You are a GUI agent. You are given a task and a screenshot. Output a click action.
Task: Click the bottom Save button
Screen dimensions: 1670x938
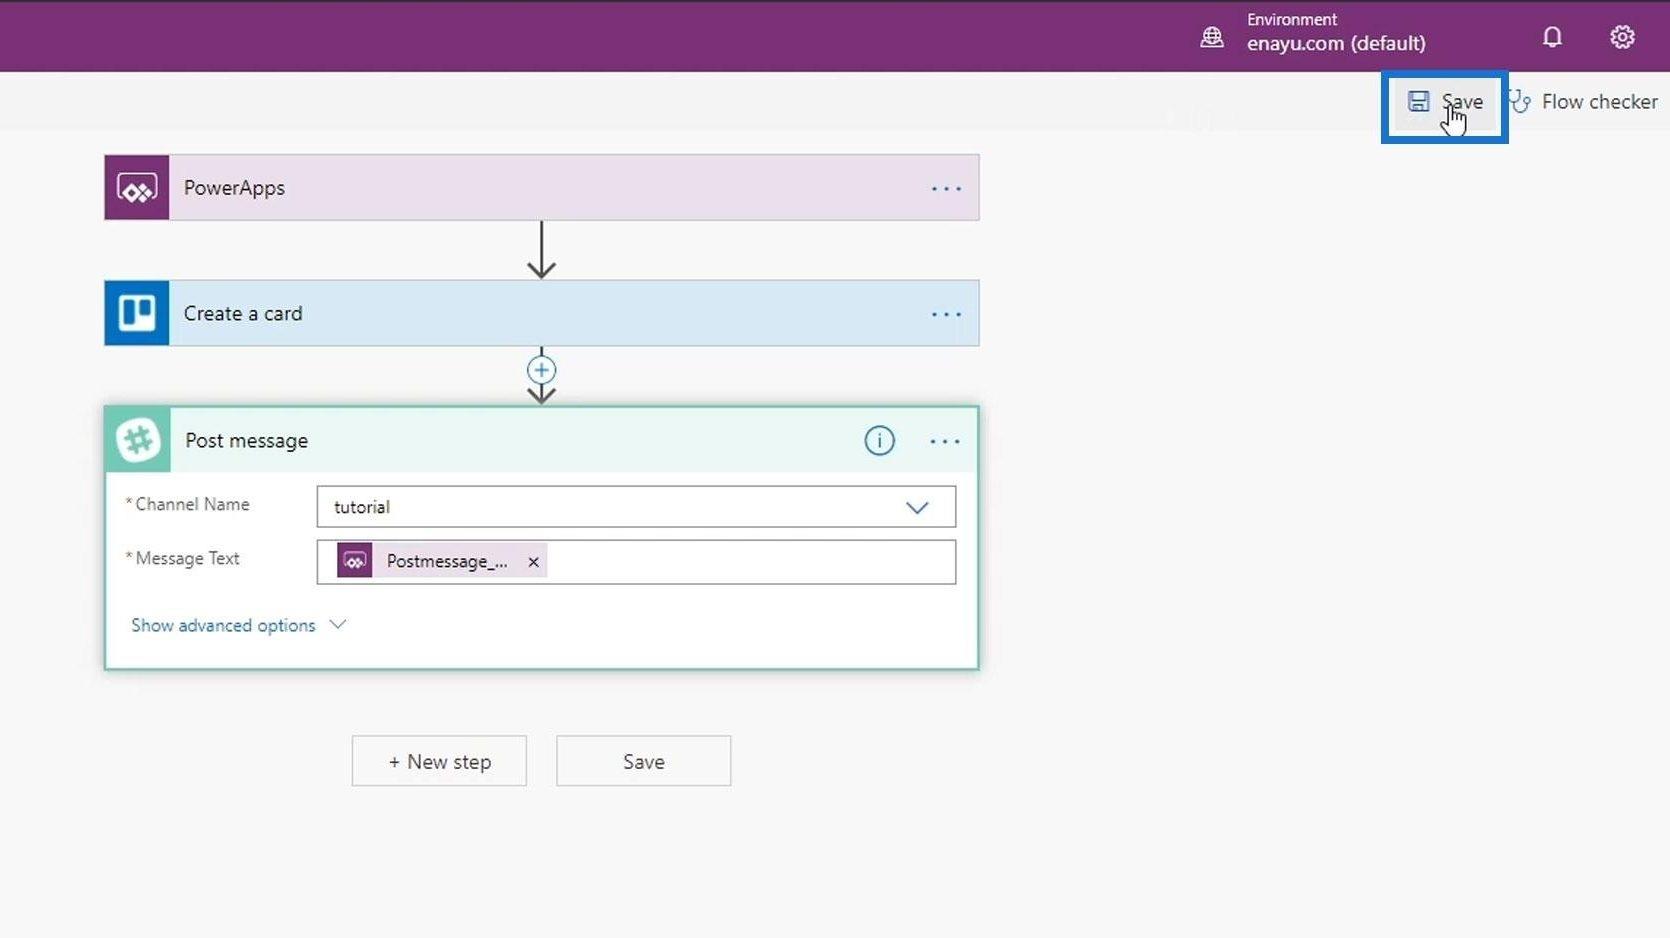[x=643, y=761]
